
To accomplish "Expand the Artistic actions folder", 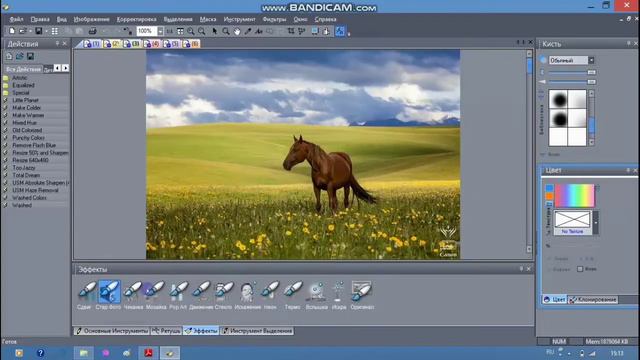I will click(20, 78).
